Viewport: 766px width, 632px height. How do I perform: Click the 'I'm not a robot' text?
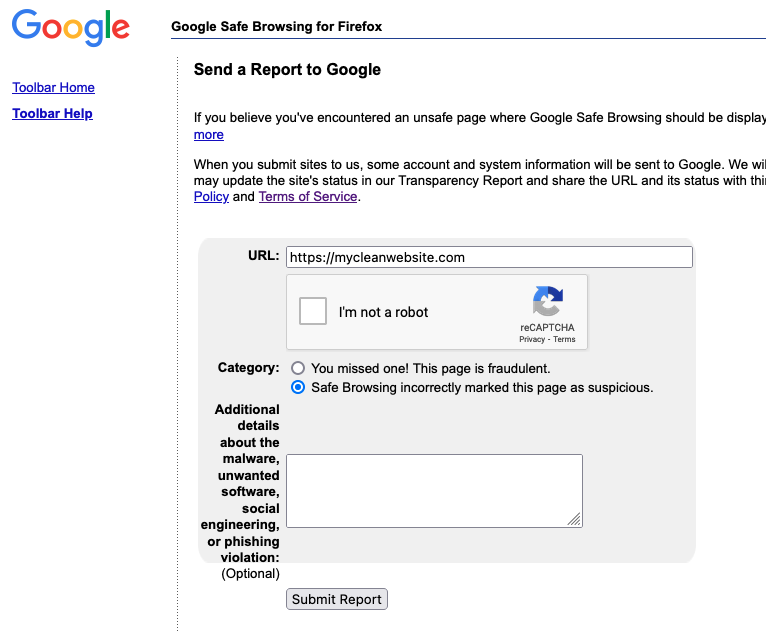point(383,312)
